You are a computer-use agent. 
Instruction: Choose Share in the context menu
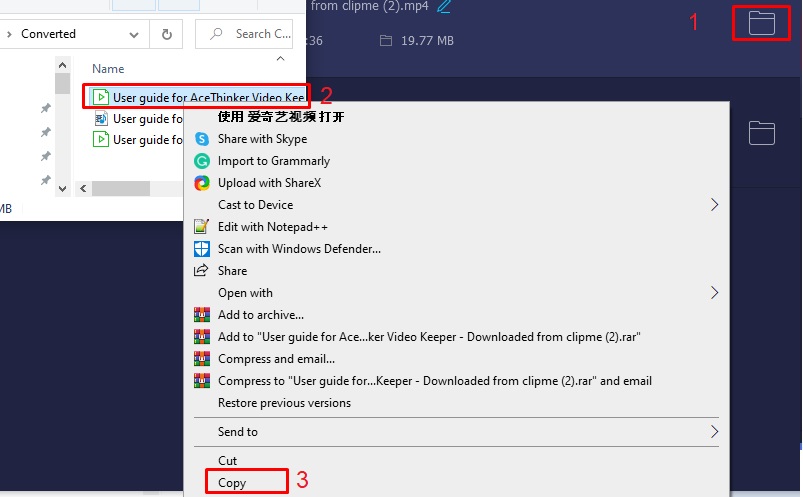(x=232, y=271)
